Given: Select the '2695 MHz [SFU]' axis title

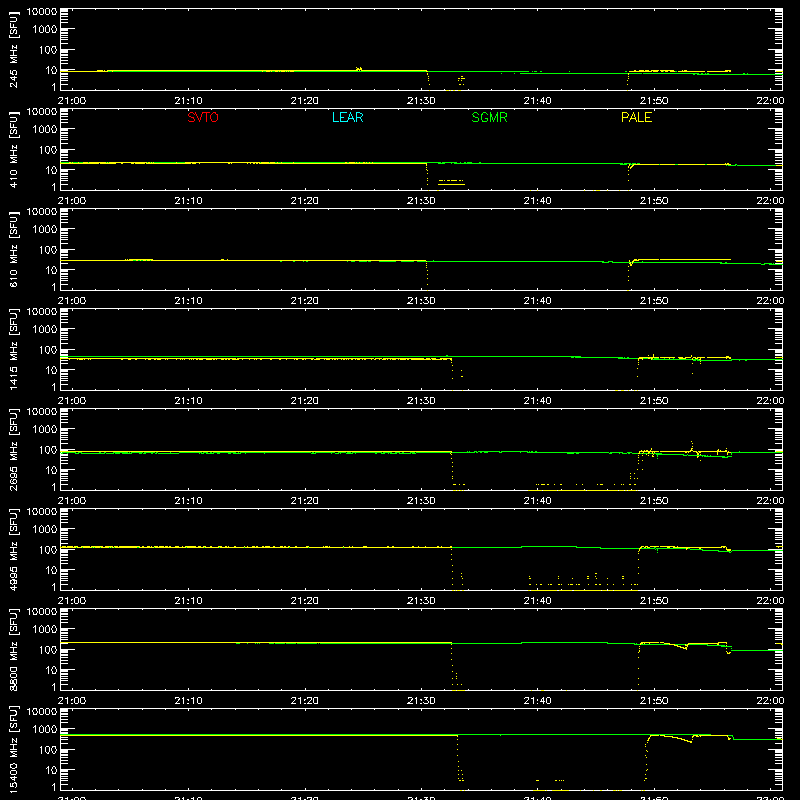Looking at the screenshot, I should 14,450.
